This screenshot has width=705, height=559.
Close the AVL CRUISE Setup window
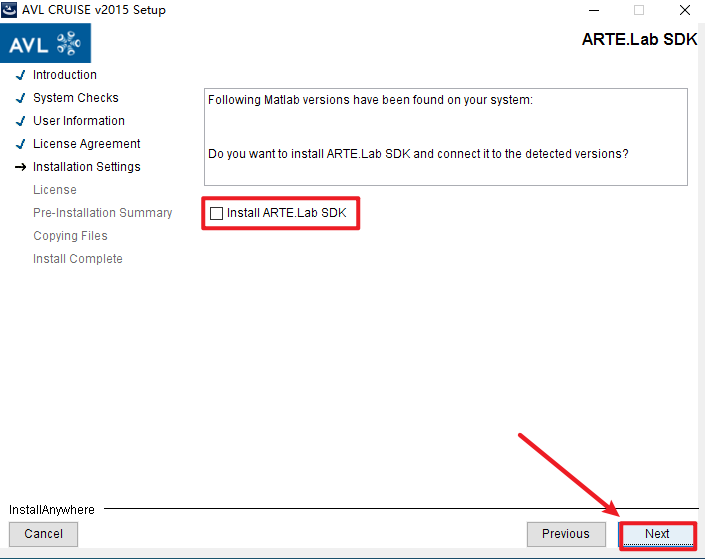click(684, 10)
